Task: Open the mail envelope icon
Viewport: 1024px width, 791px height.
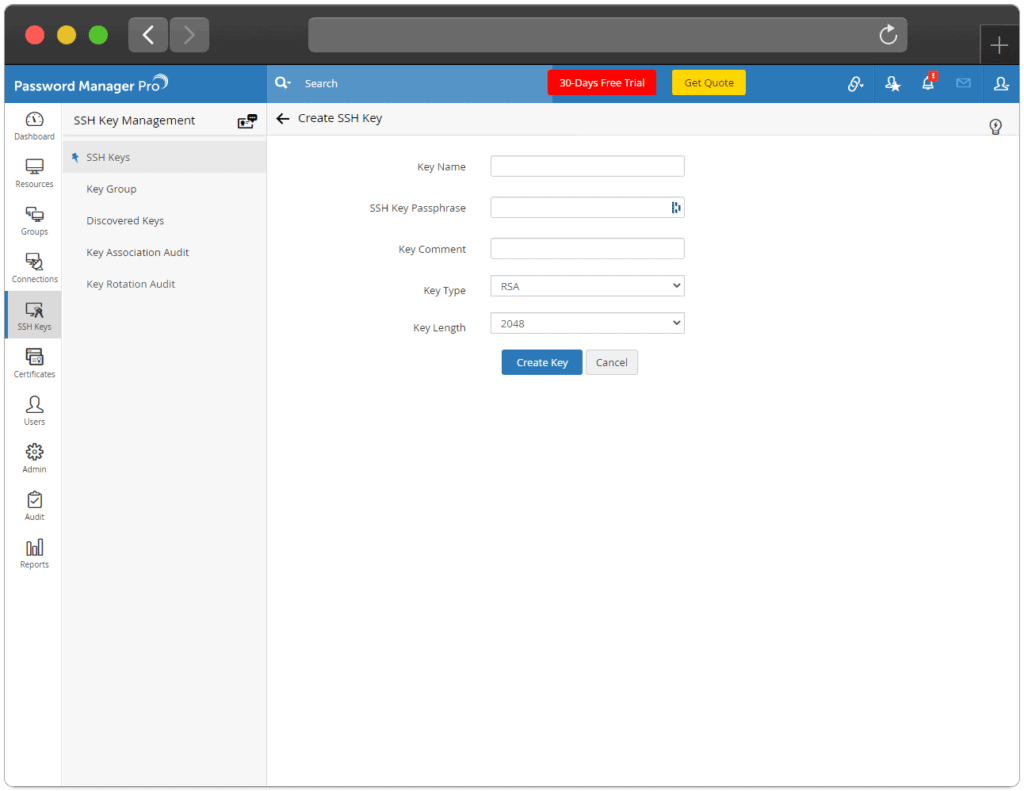Action: 963,83
